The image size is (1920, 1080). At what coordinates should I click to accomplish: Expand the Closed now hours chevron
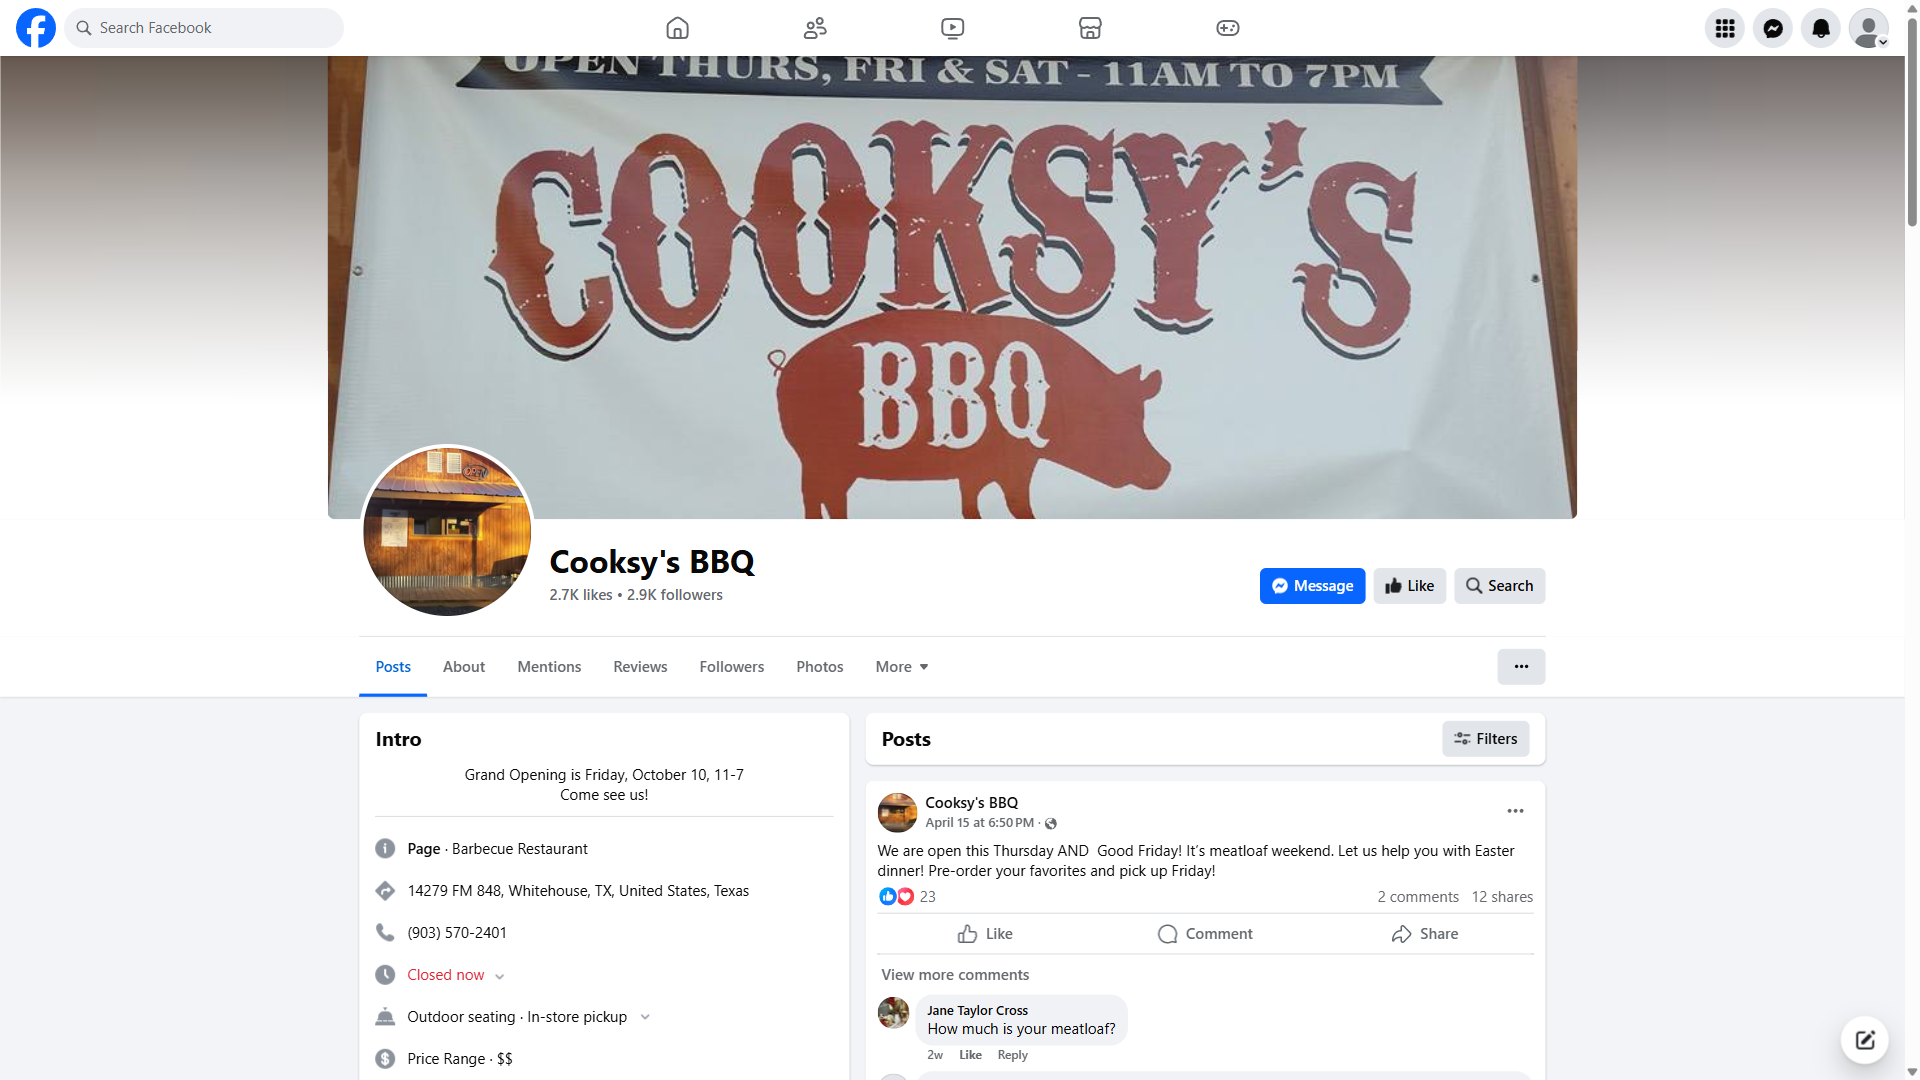click(x=499, y=976)
